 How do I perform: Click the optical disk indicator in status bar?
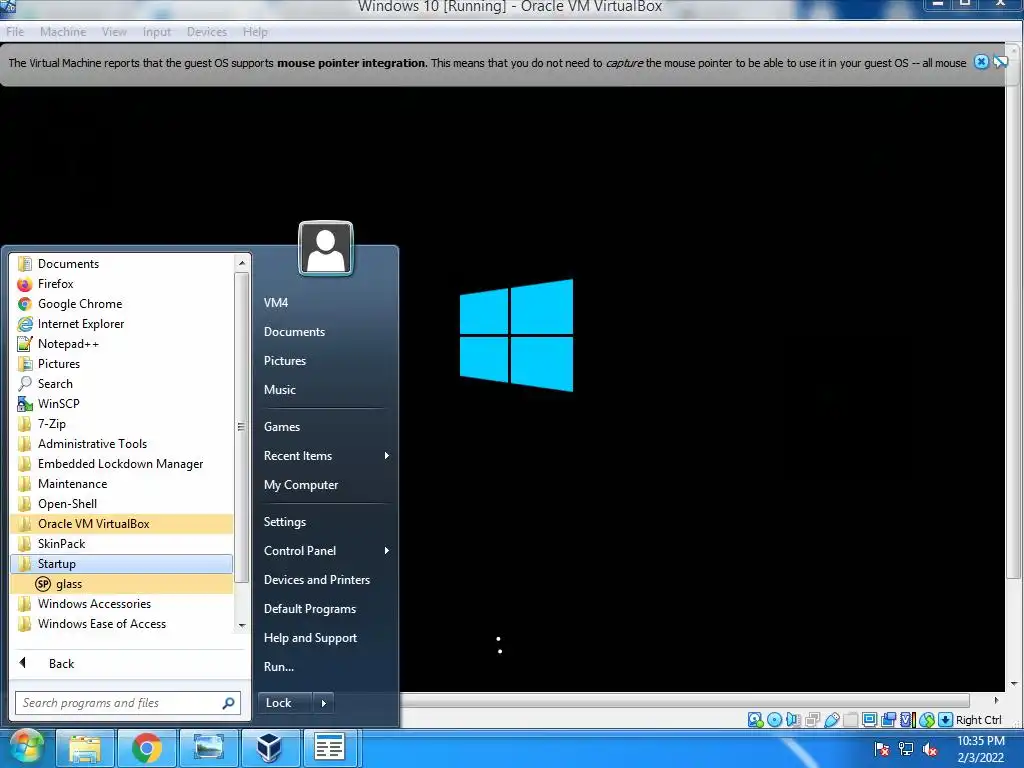coord(775,720)
